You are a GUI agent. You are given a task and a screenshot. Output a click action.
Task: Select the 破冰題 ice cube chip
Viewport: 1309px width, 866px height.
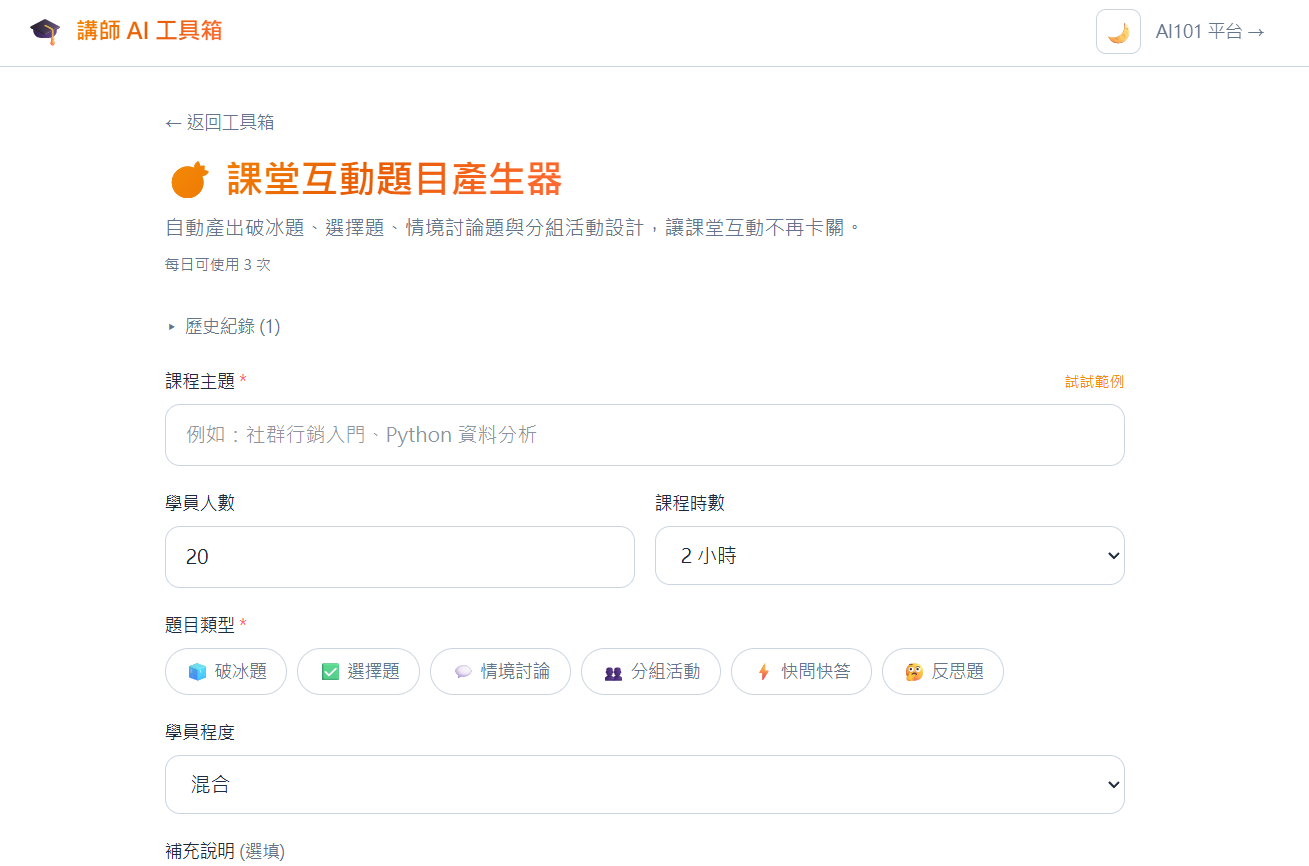click(x=226, y=672)
